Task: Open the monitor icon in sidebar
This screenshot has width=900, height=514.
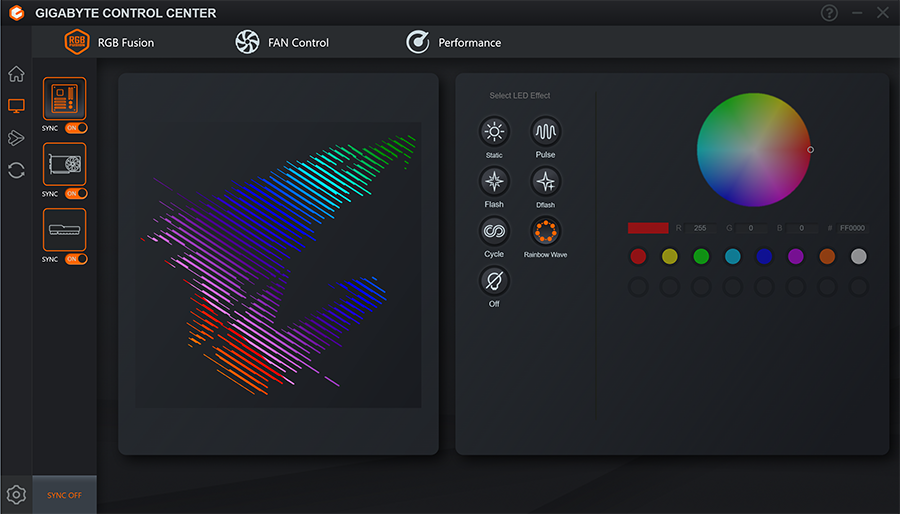Action: [16, 106]
